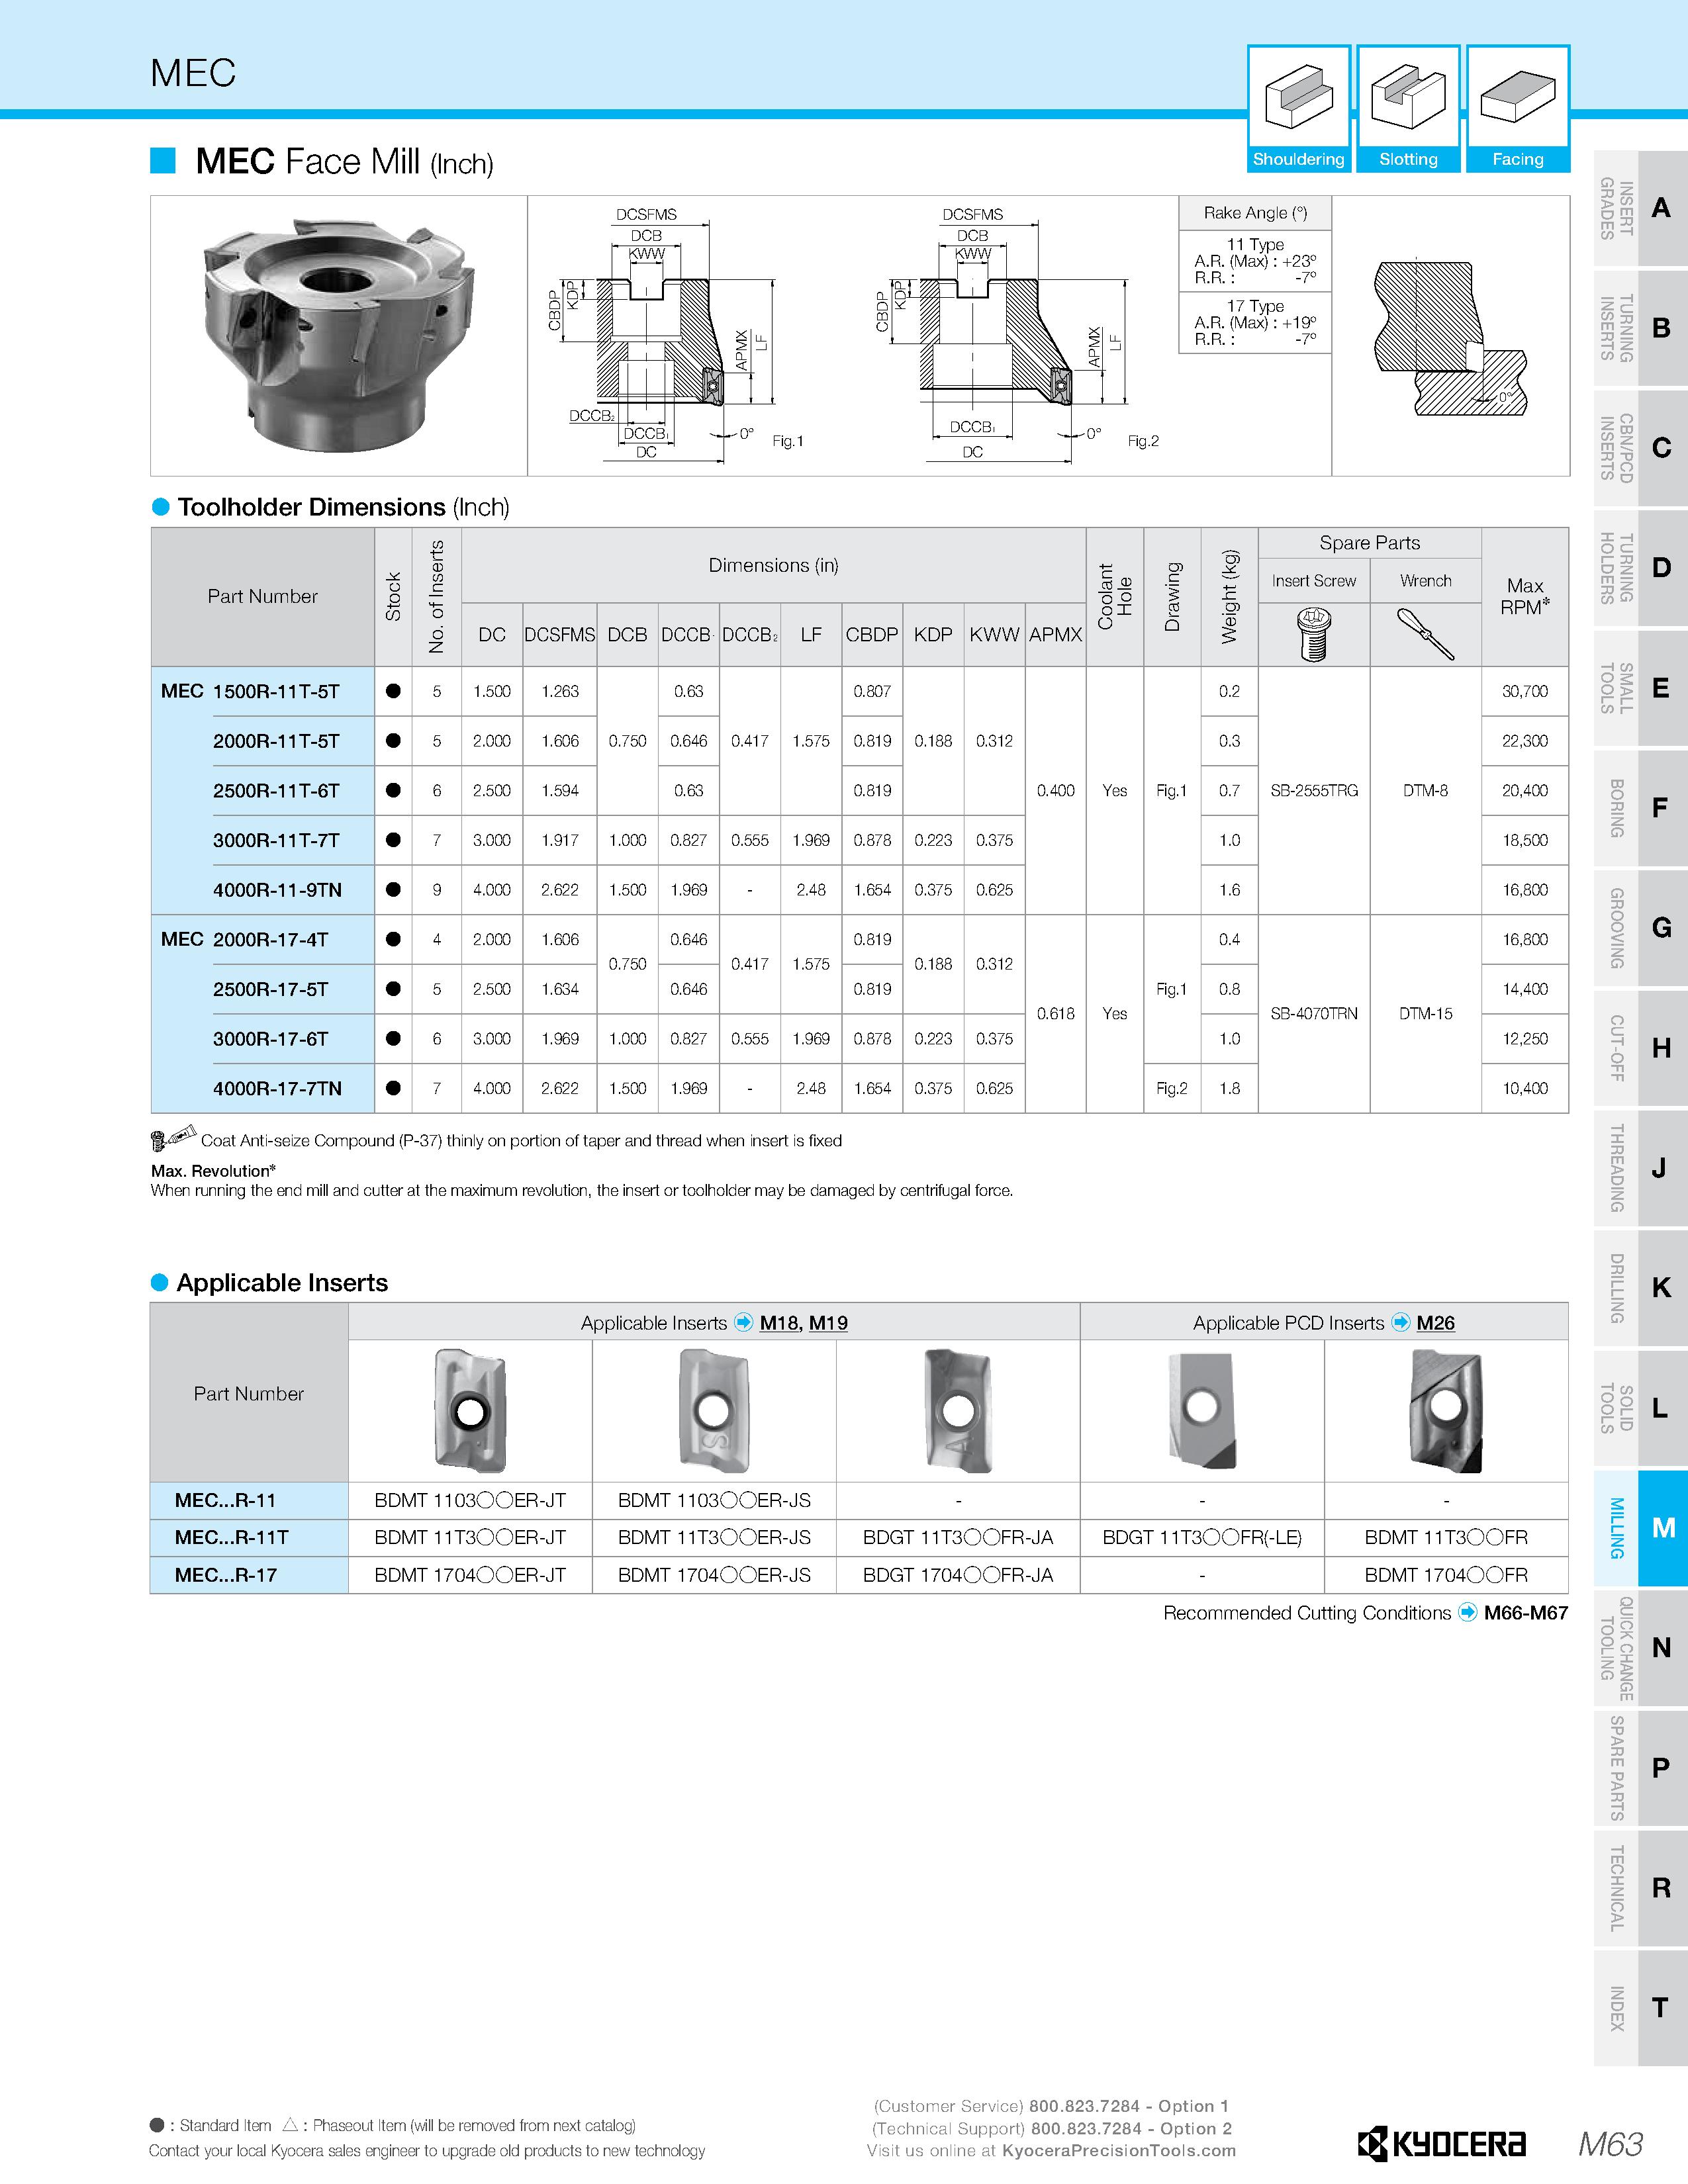This screenshot has width=1688, height=2184.
Task: Click wrench part DTM-15
Action: [x=1425, y=1013]
